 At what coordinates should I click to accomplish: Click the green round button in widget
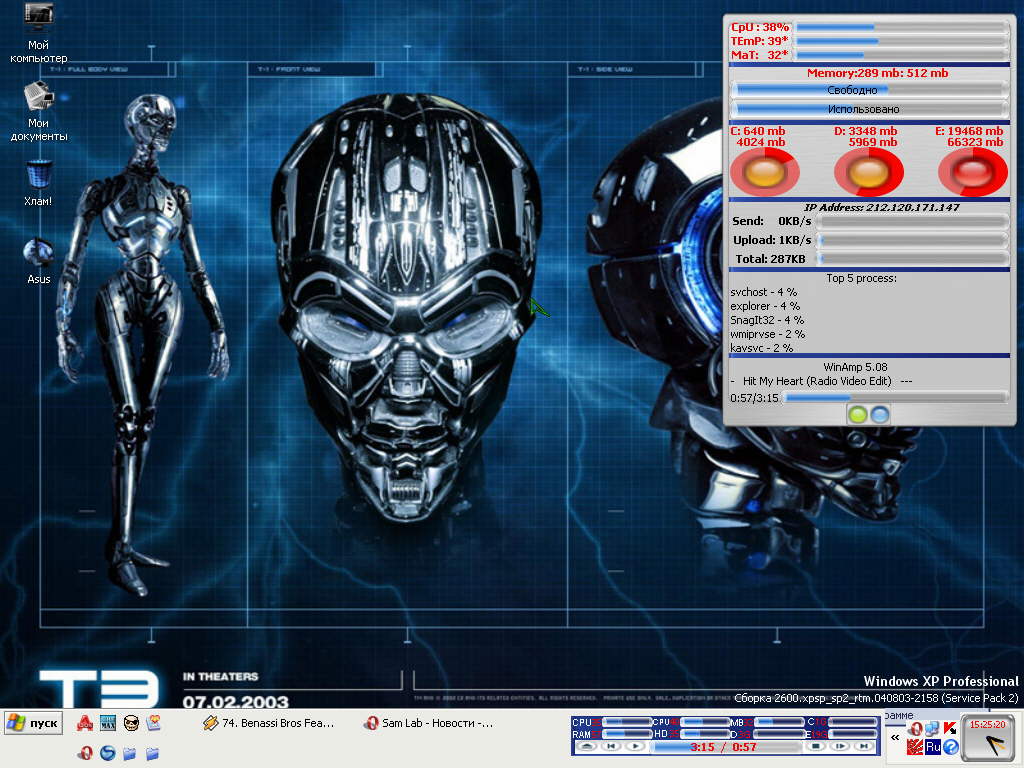858,415
